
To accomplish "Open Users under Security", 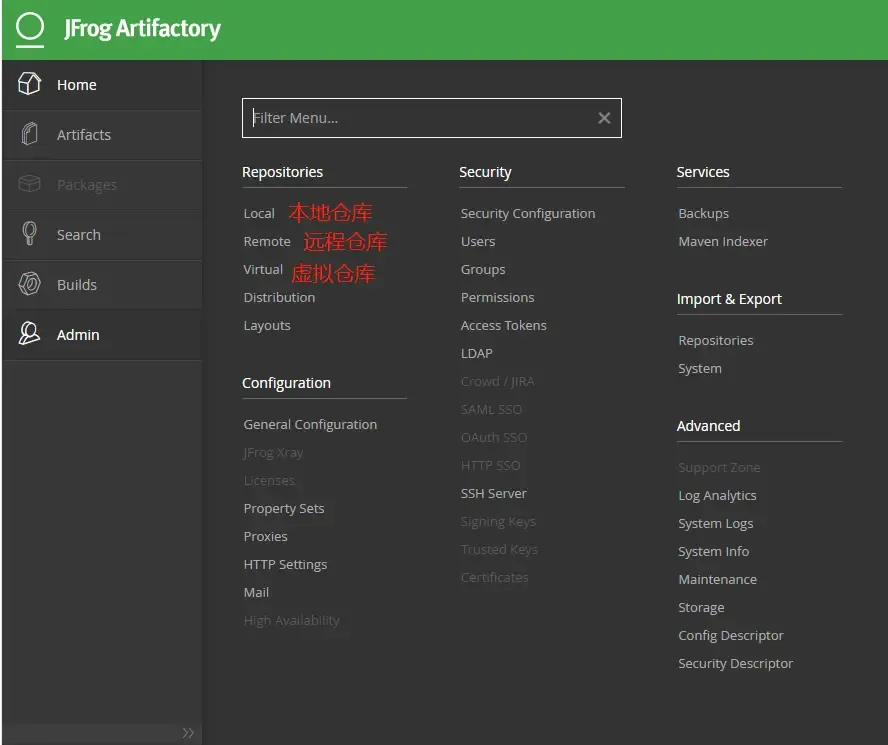I will (x=478, y=241).
